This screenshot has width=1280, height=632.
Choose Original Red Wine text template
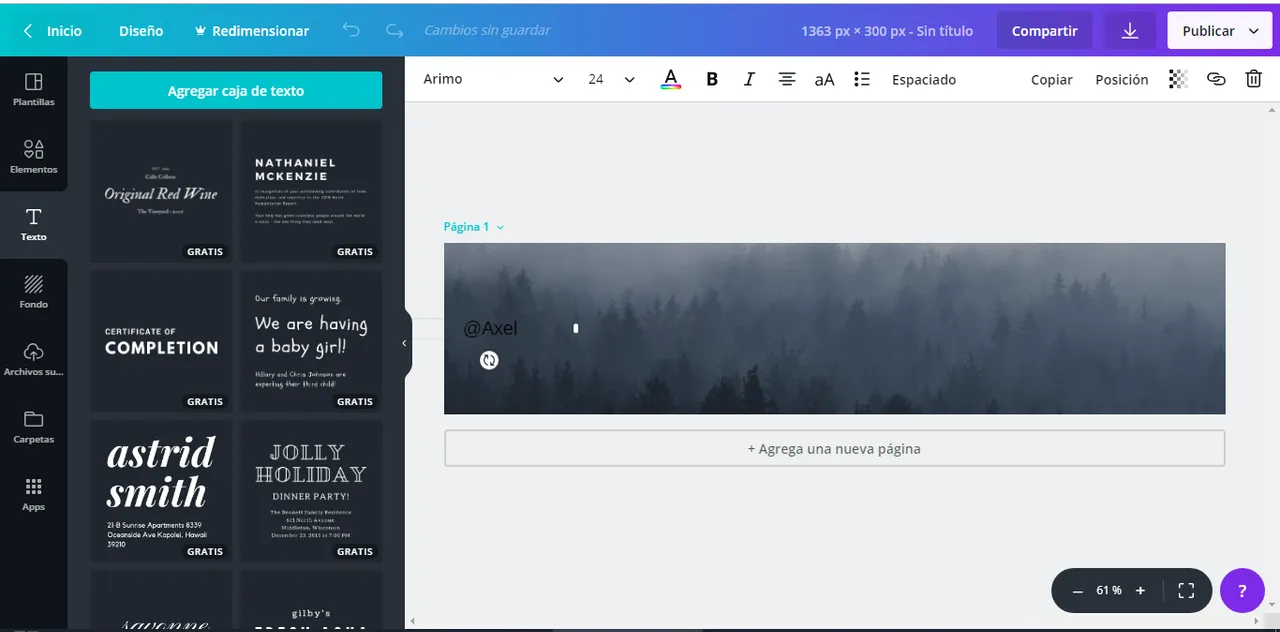pos(161,191)
